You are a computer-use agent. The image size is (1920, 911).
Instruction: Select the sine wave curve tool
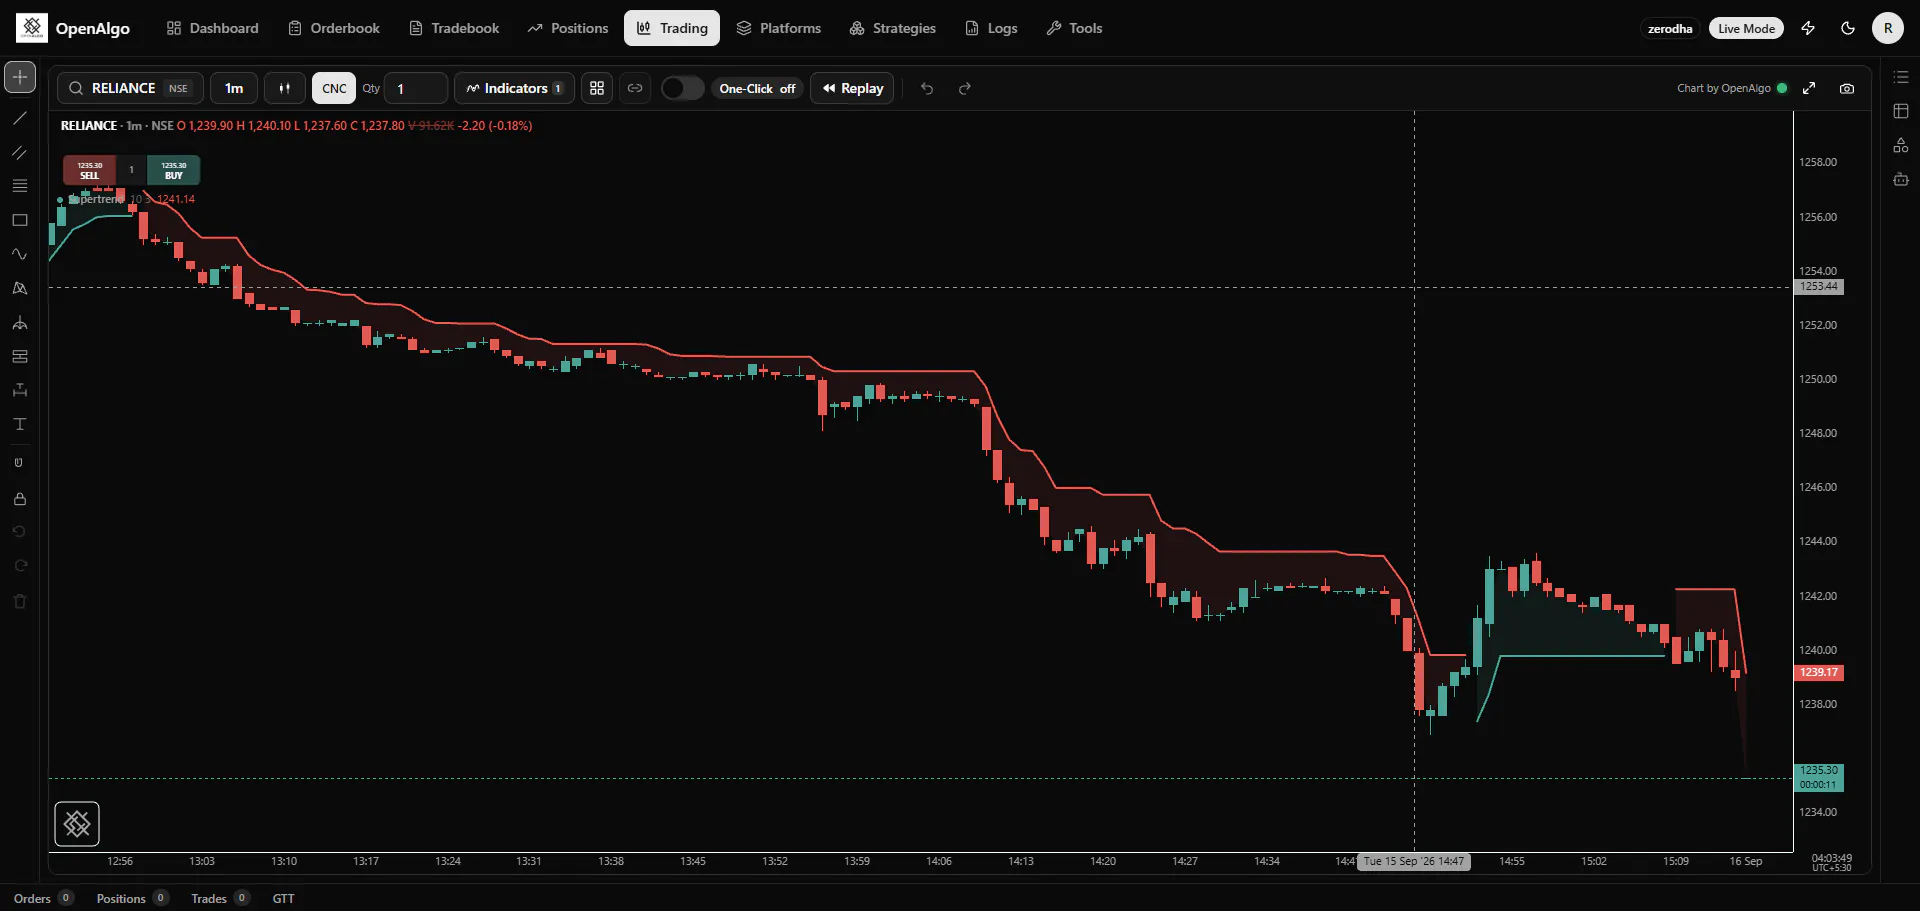(x=19, y=254)
